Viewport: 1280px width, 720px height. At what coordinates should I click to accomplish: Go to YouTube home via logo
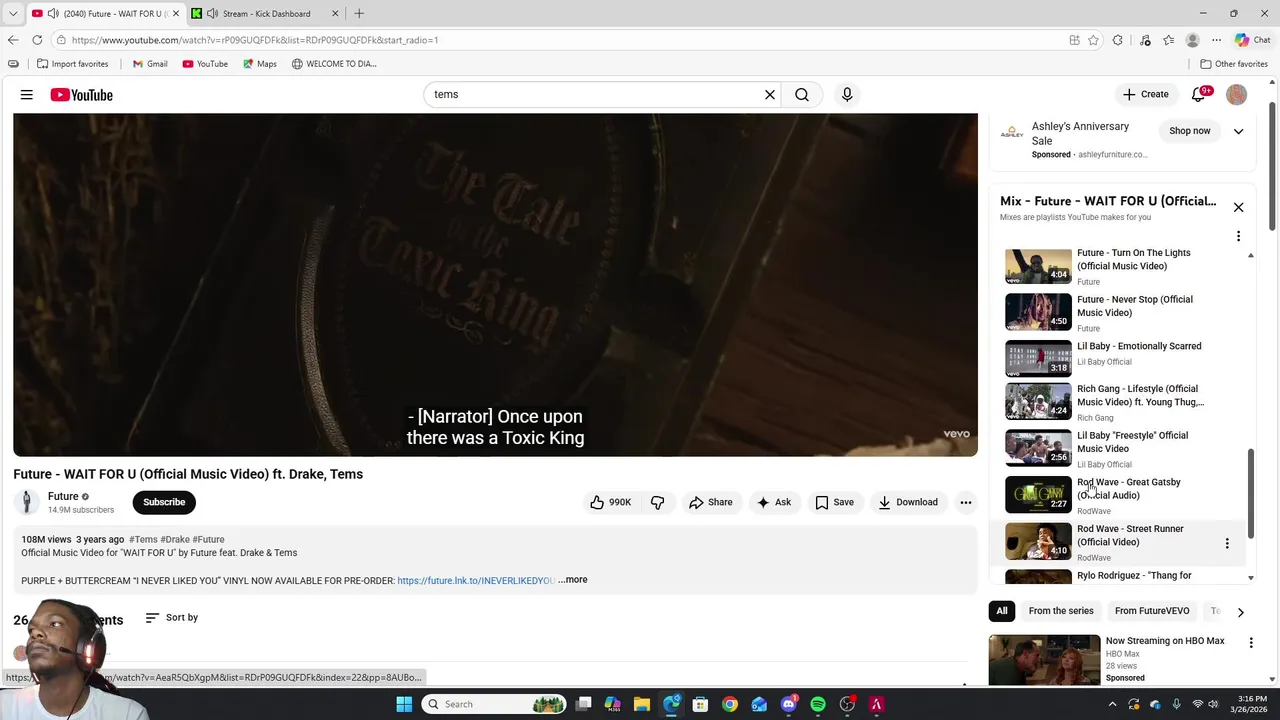[x=81, y=95]
